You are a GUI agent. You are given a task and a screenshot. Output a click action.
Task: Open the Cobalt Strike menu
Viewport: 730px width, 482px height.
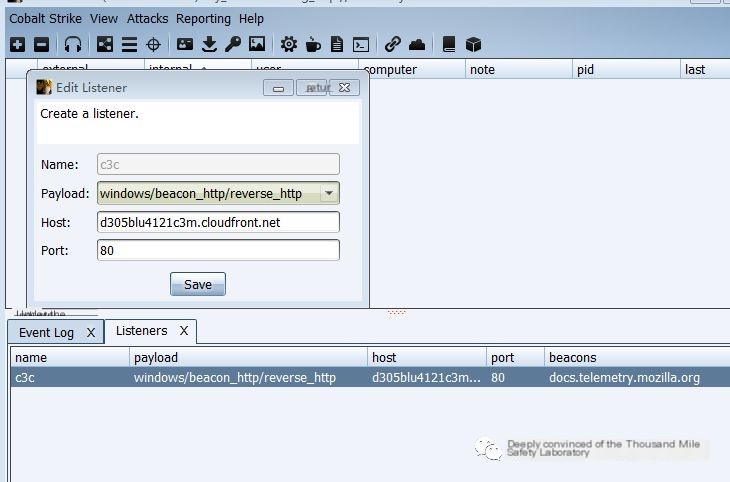click(x=45, y=19)
